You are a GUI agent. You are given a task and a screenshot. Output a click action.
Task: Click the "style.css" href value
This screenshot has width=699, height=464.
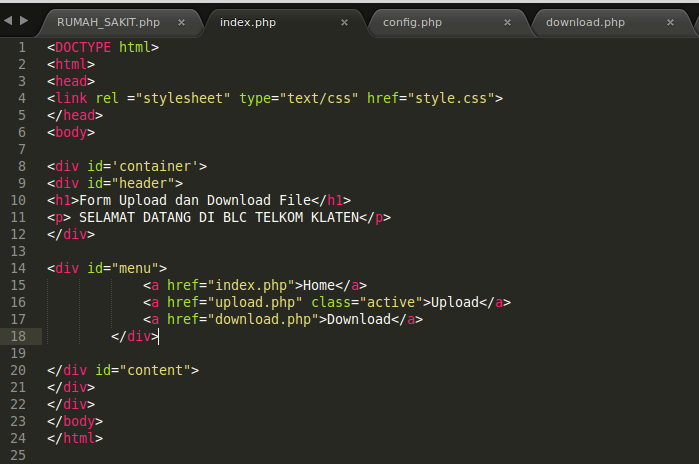[451, 98]
